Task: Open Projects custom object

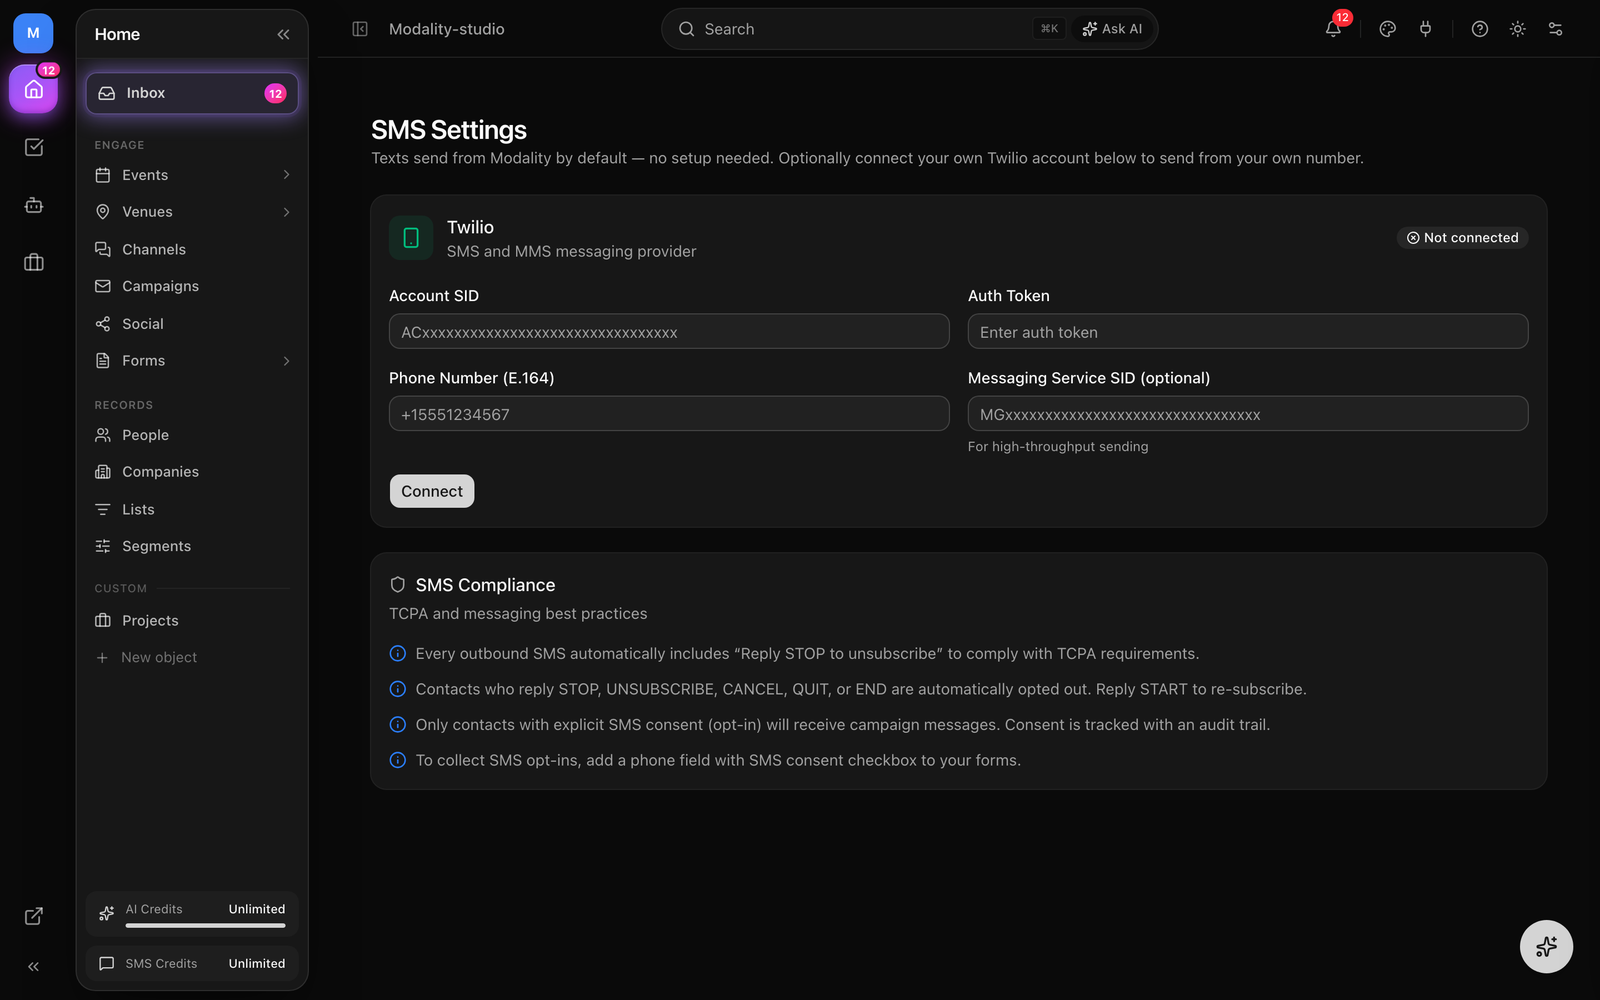Action: pos(192,621)
